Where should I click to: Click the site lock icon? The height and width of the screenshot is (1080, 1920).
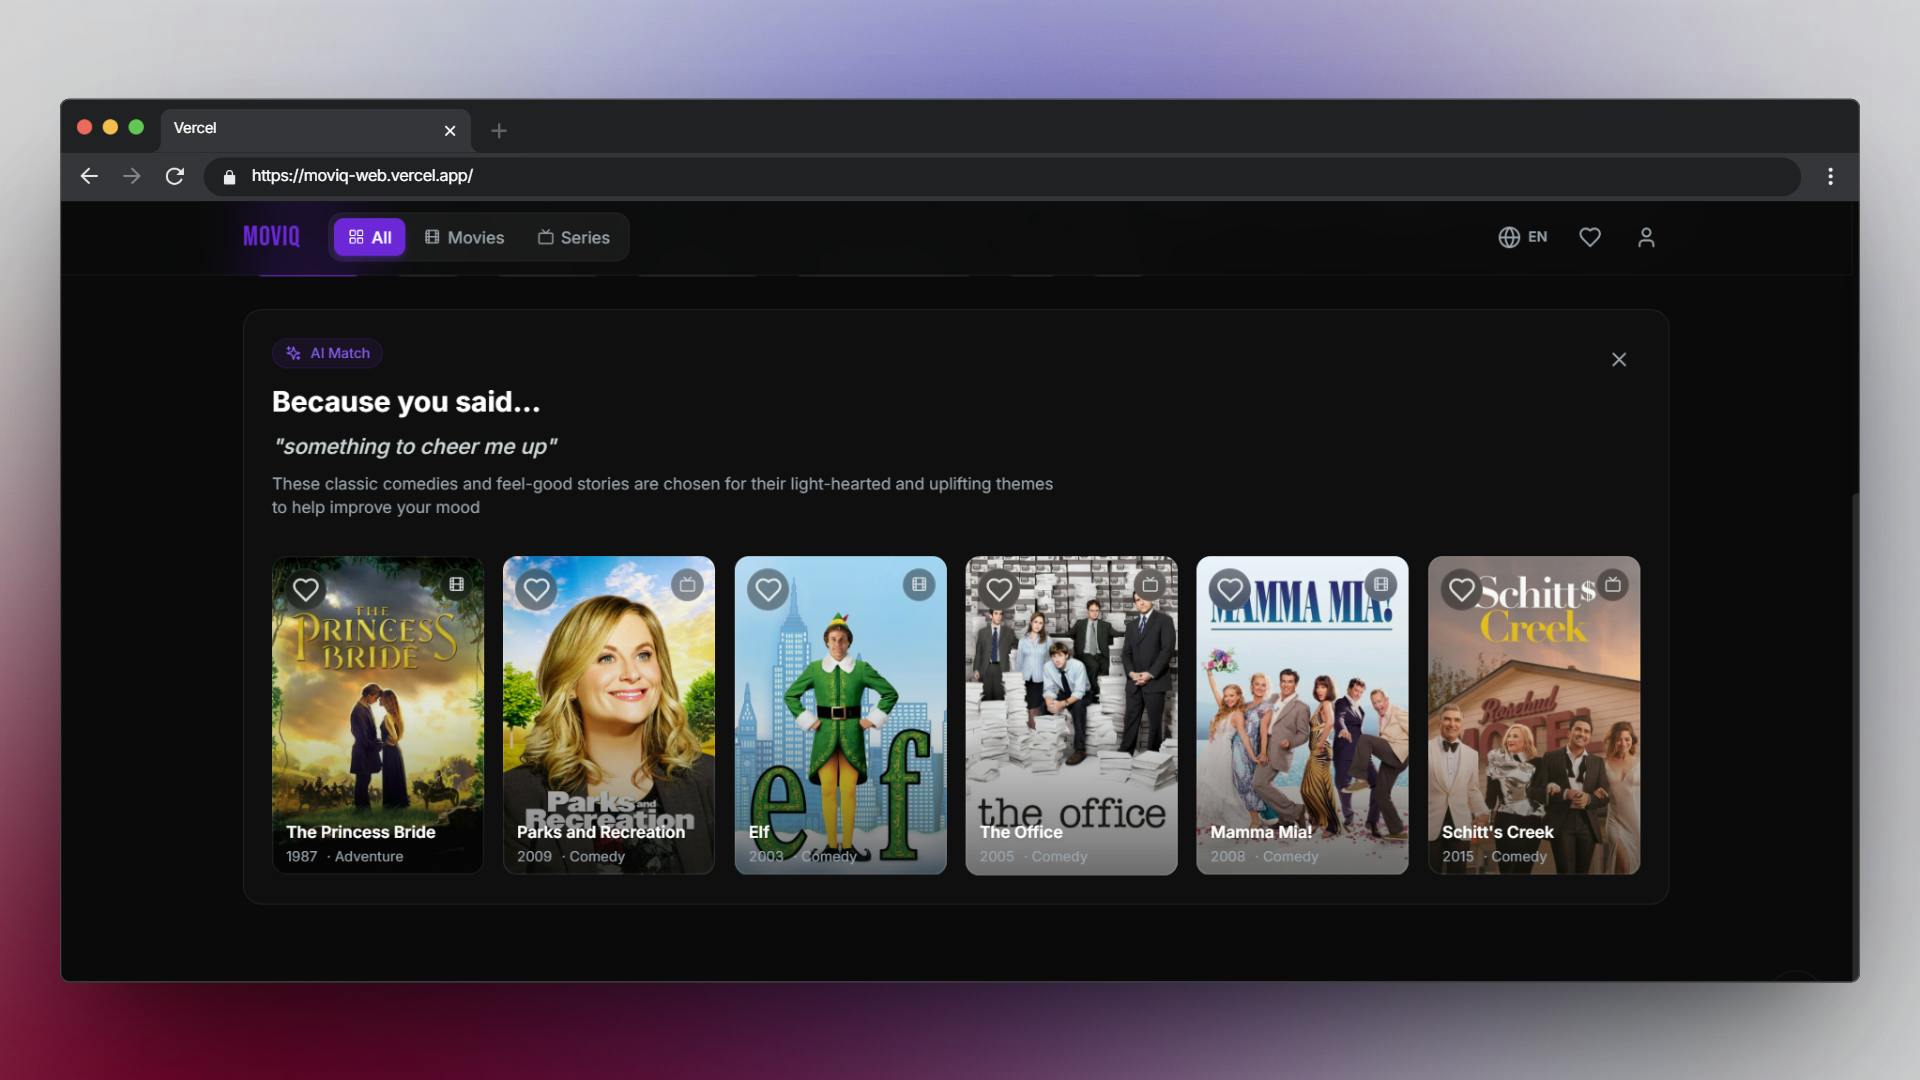[x=229, y=176]
